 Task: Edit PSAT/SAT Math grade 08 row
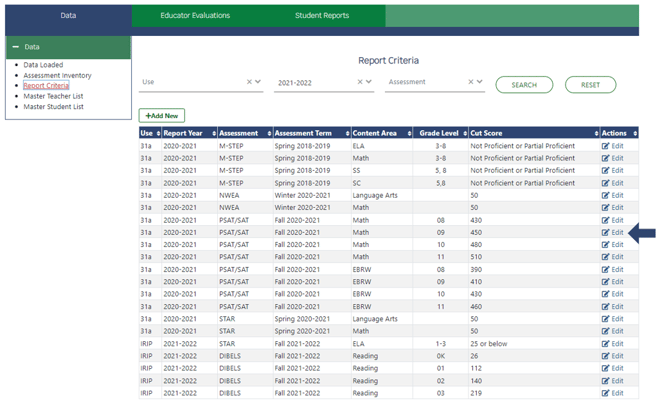[612, 220]
